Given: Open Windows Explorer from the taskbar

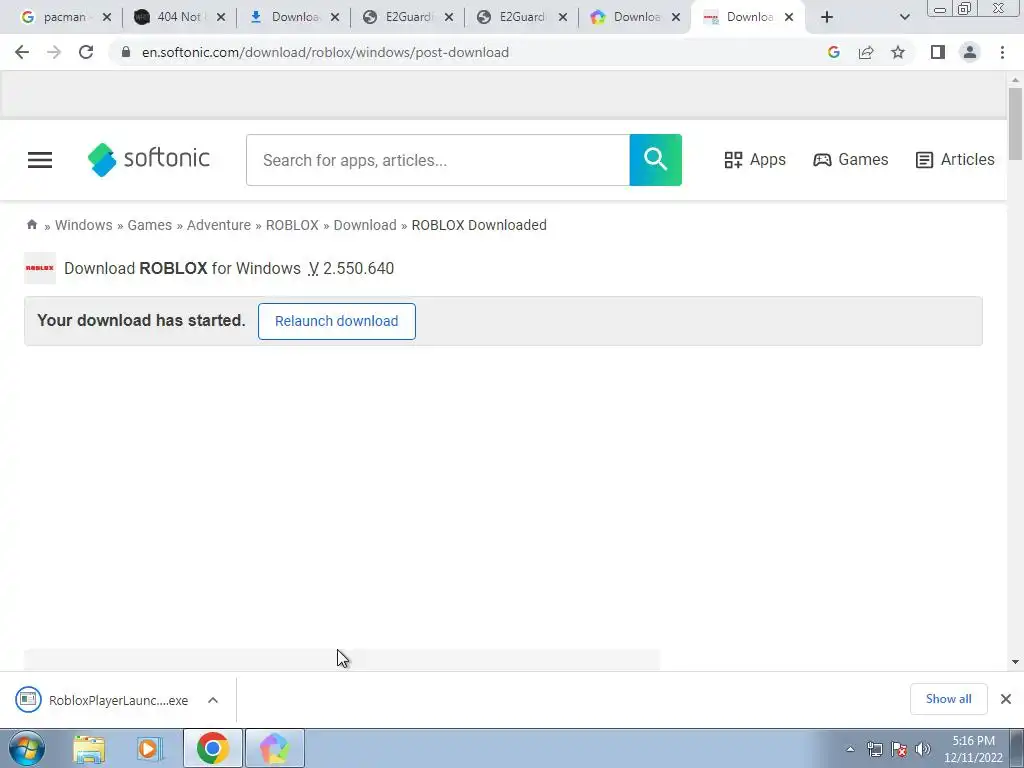Looking at the screenshot, I should click(x=89, y=748).
